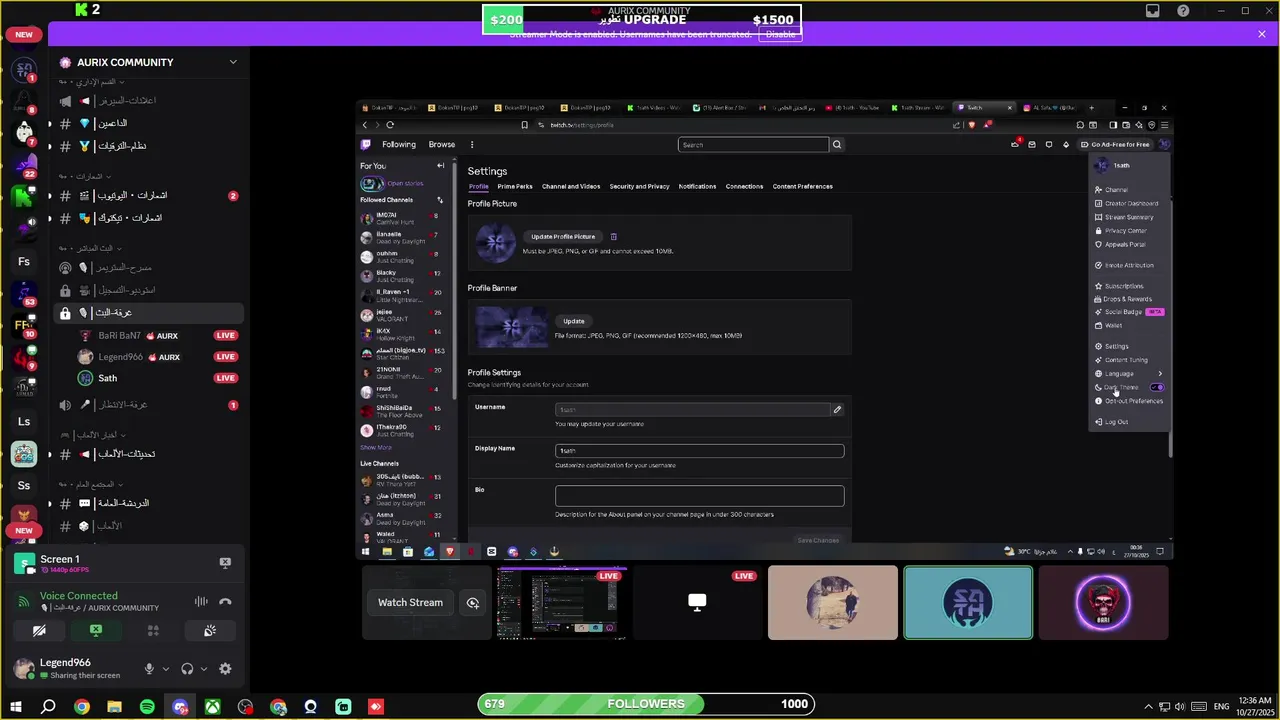The height and width of the screenshot is (720, 1280).
Task: Click the profile banner Update button
Action: pos(574,321)
